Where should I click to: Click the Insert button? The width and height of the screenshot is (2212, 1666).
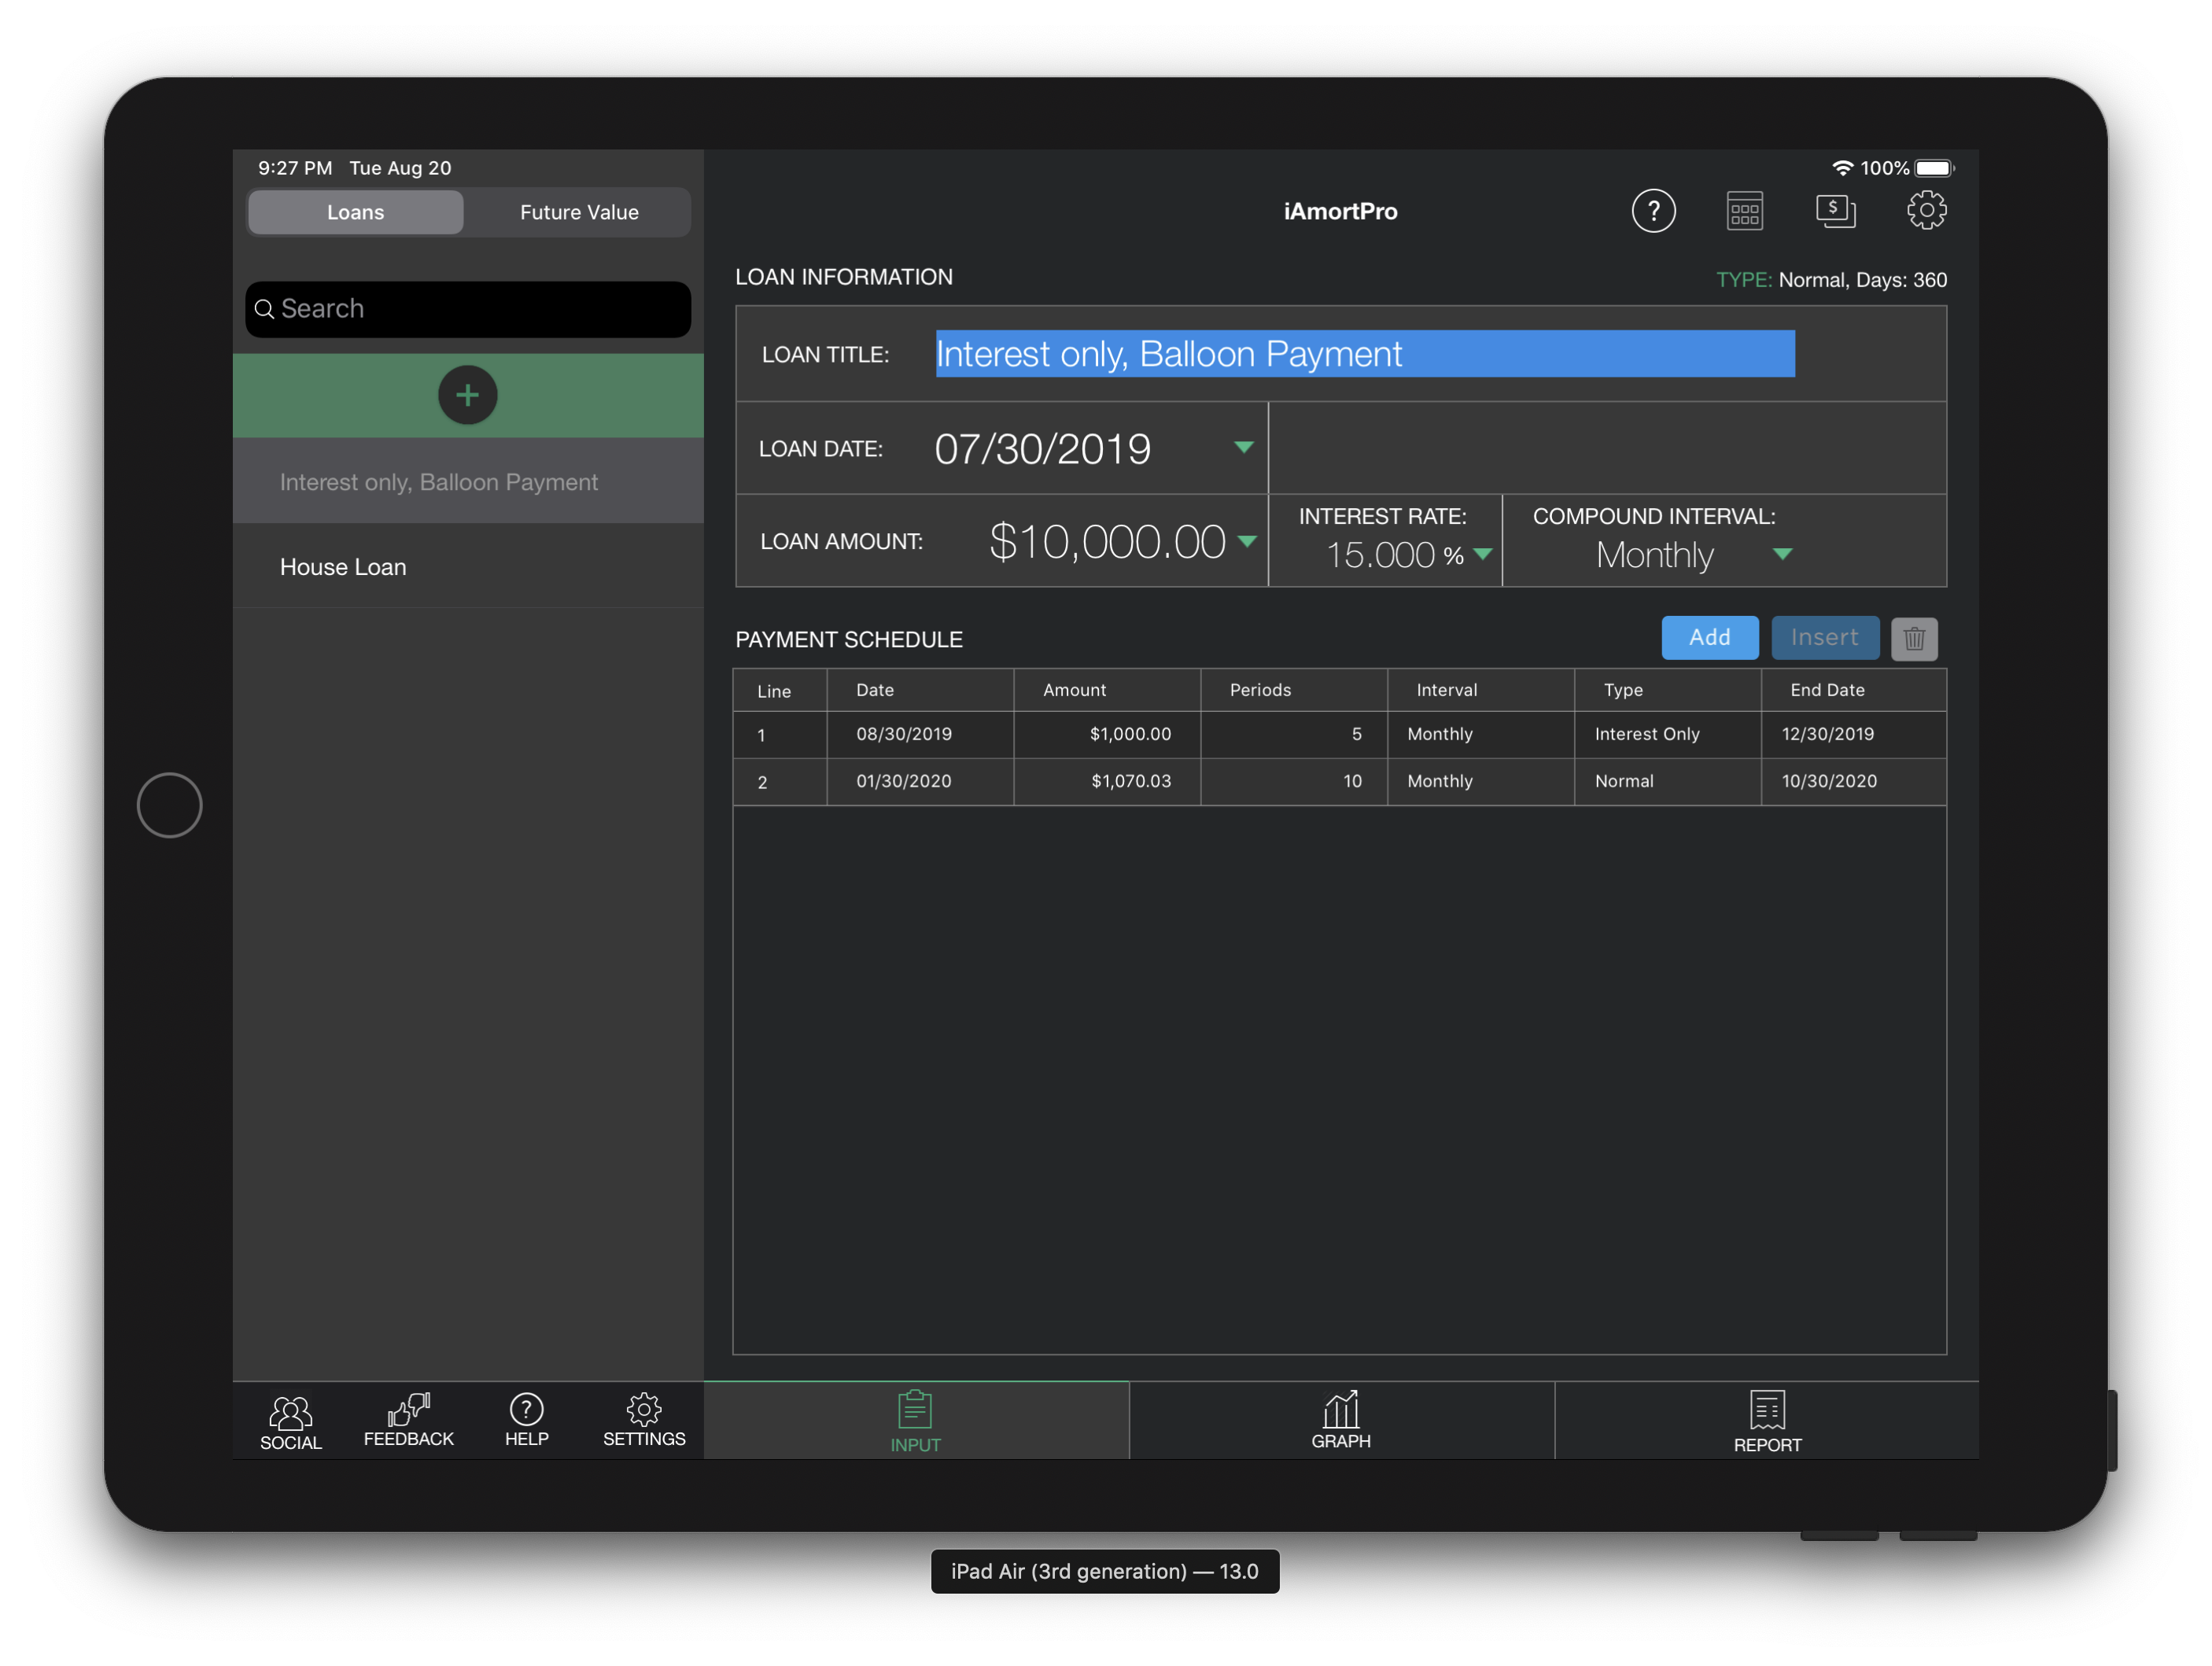coord(1824,637)
